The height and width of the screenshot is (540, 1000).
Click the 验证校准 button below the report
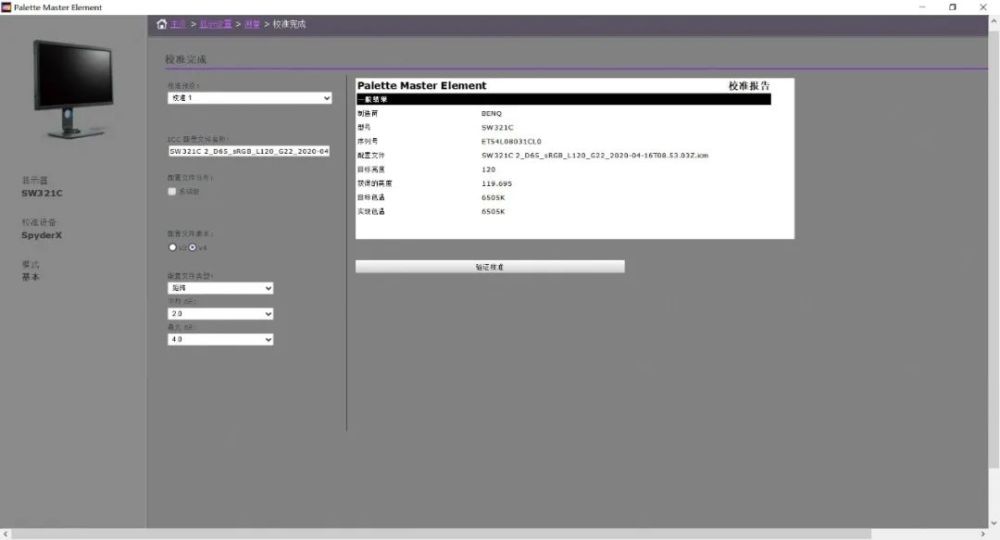[490, 266]
